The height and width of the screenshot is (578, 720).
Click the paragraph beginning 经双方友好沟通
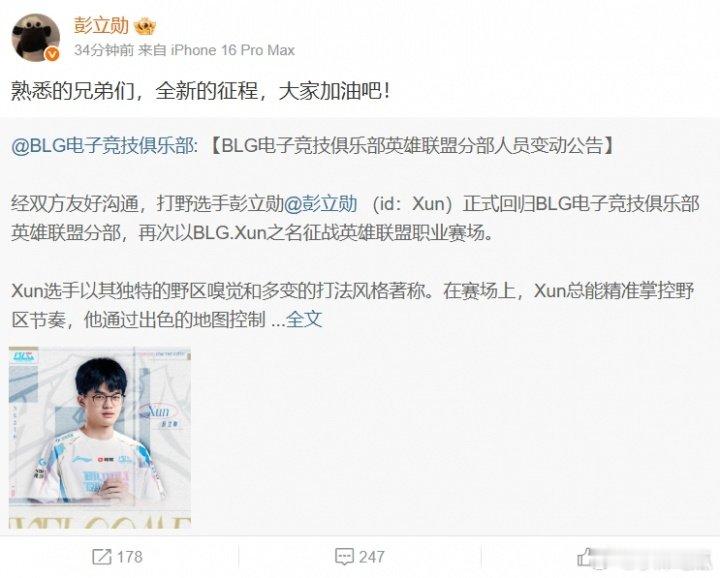point(355,219)
